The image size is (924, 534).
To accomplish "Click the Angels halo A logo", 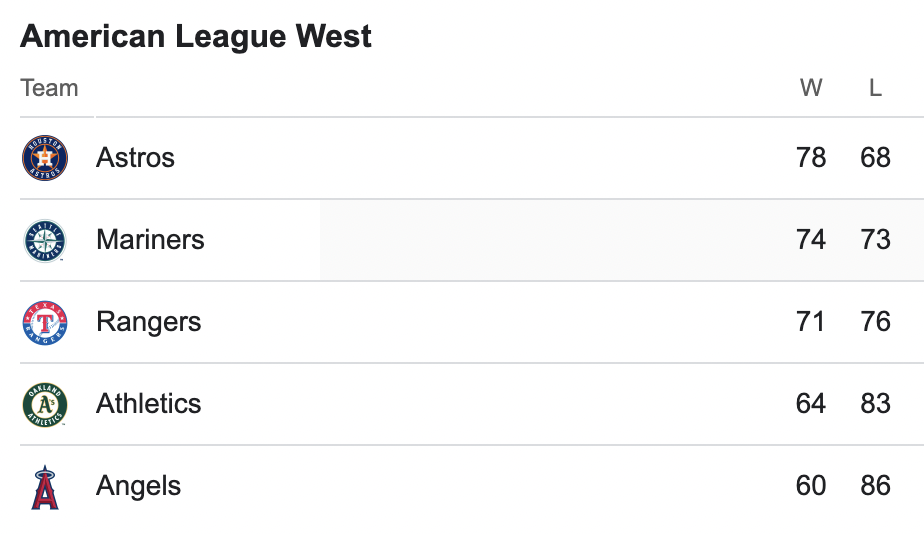I will click(45, 487).
